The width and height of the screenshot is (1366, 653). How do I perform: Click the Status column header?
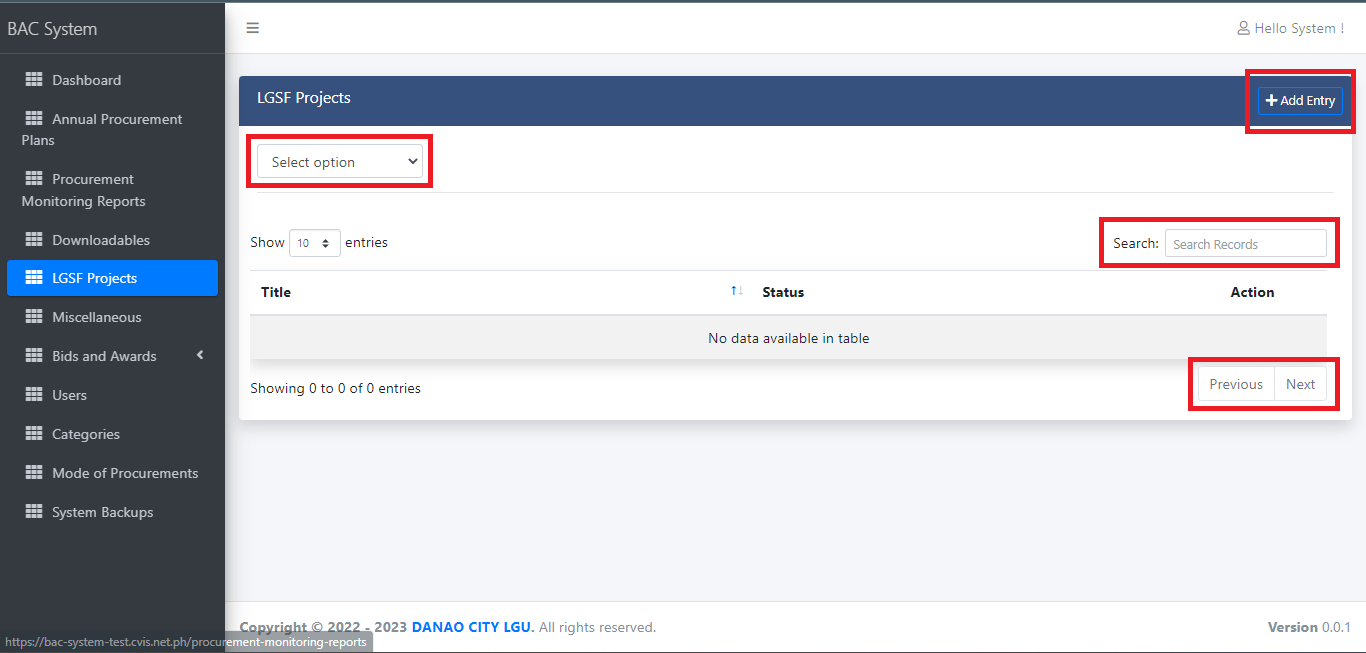click(x=783, y=292)
